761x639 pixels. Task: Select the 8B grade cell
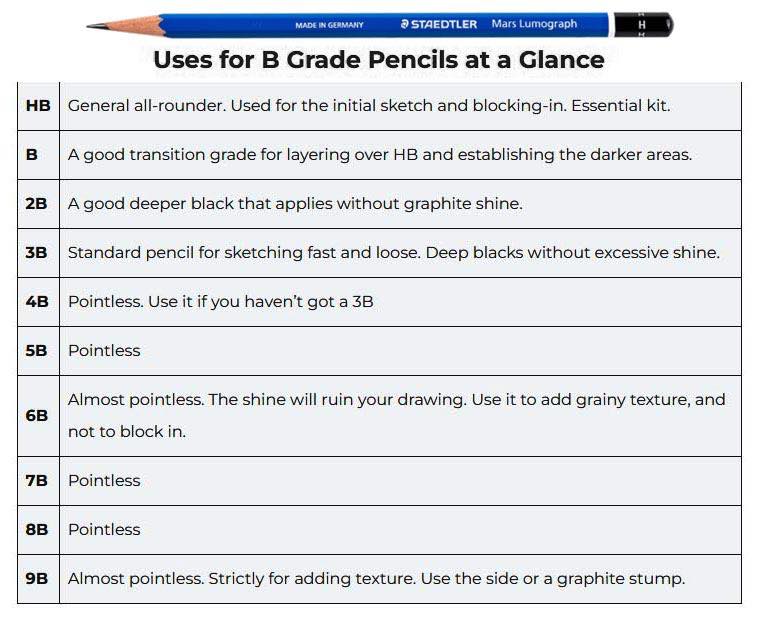click(x=38, y=530)
